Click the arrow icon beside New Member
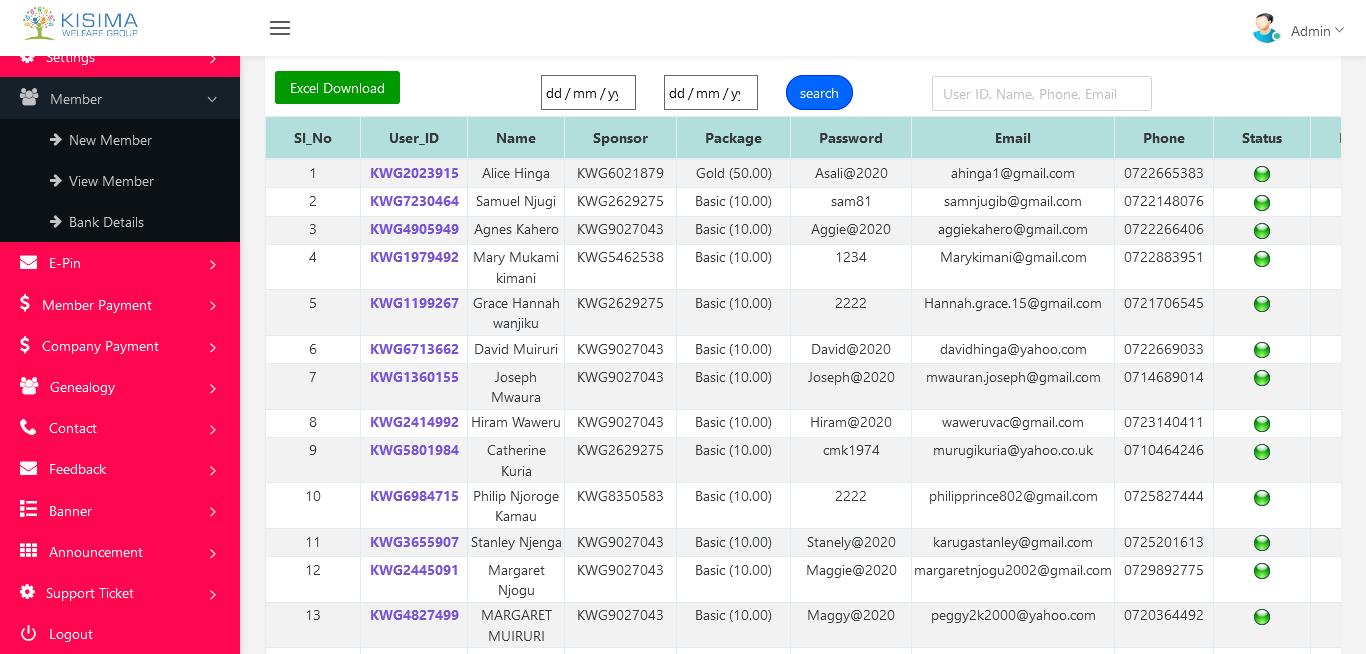Image resolution: width=1366 pixels, height=654 pixels. (56, 140)
